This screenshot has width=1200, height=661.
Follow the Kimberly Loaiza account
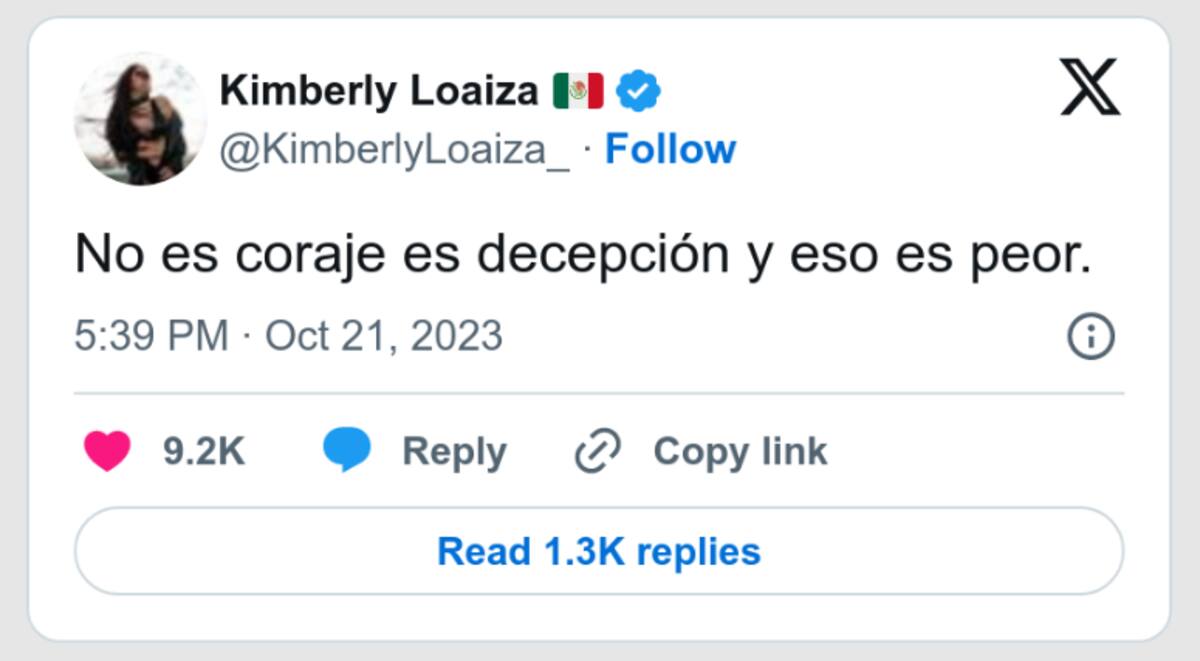[670, 150]
